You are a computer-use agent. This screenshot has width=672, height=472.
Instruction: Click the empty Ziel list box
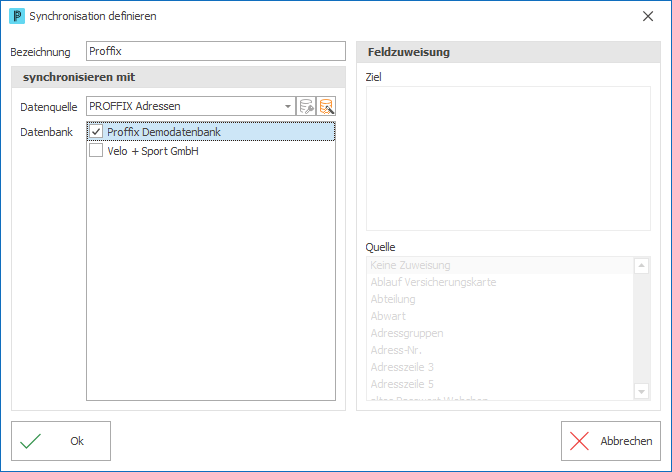(x=508, y=158)
